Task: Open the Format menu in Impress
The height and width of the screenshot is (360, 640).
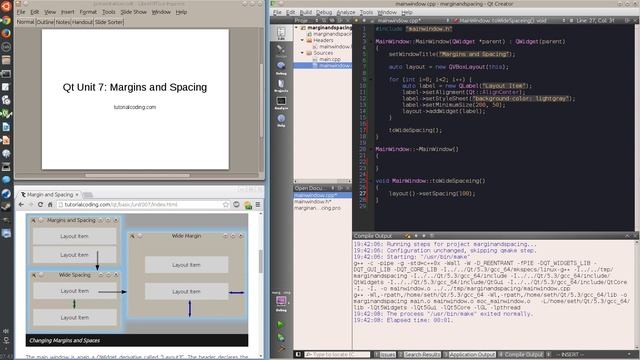Action: click(88, 12)
